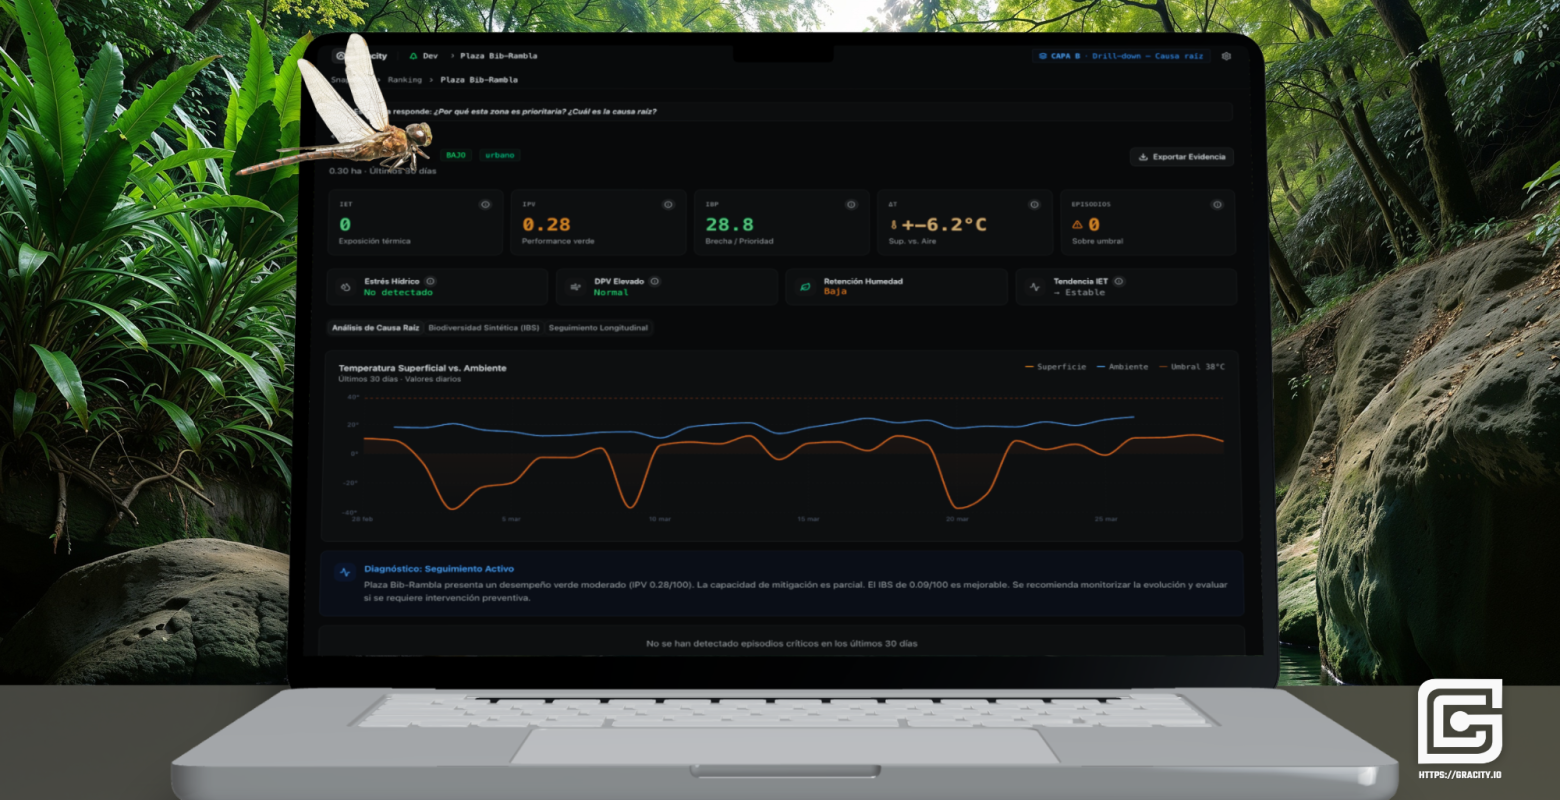Click the green tree icon beside Dev
Screen dimensions: 1560x800
tap(413, 56)
